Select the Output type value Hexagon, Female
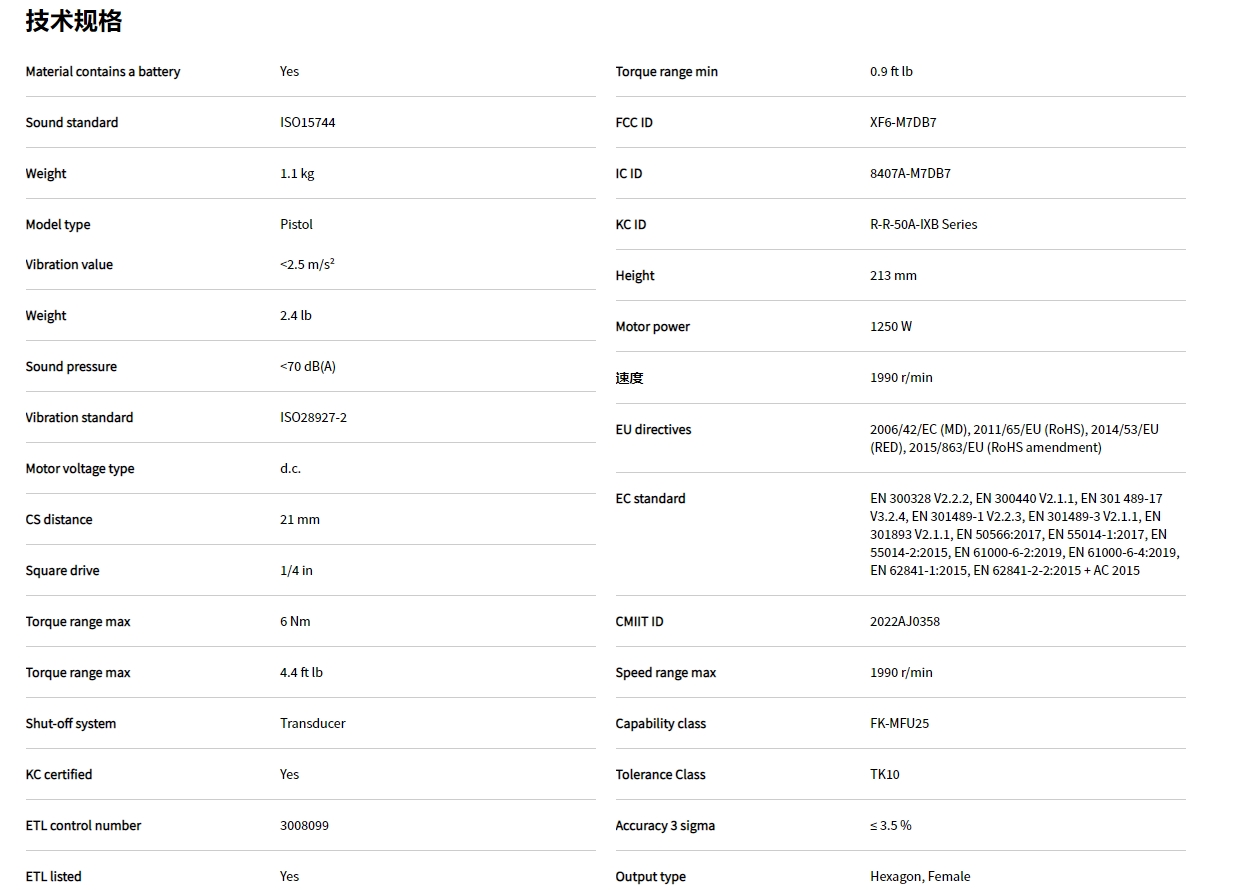 click(x=920, y=877)
